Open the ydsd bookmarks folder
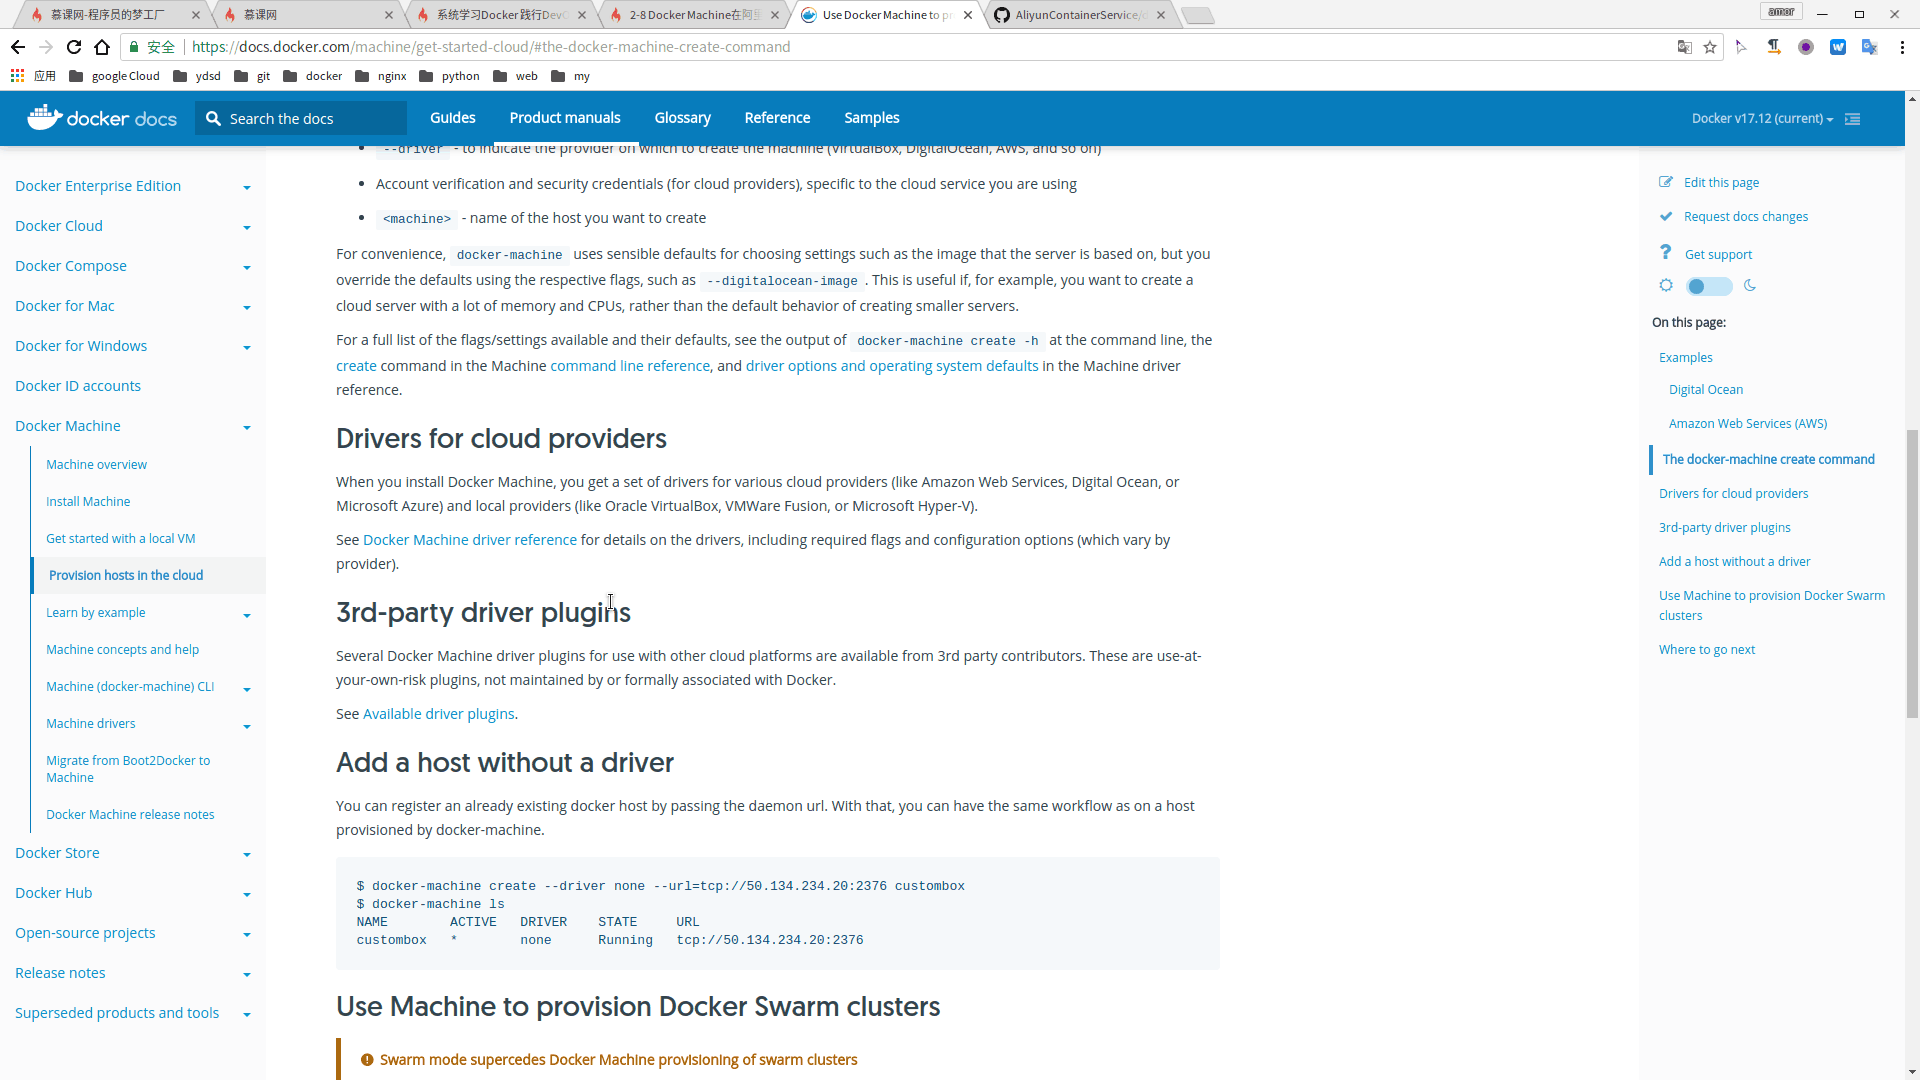Screen dimensions: 1920x1080 pyautogui.click(x=197, y=76)
